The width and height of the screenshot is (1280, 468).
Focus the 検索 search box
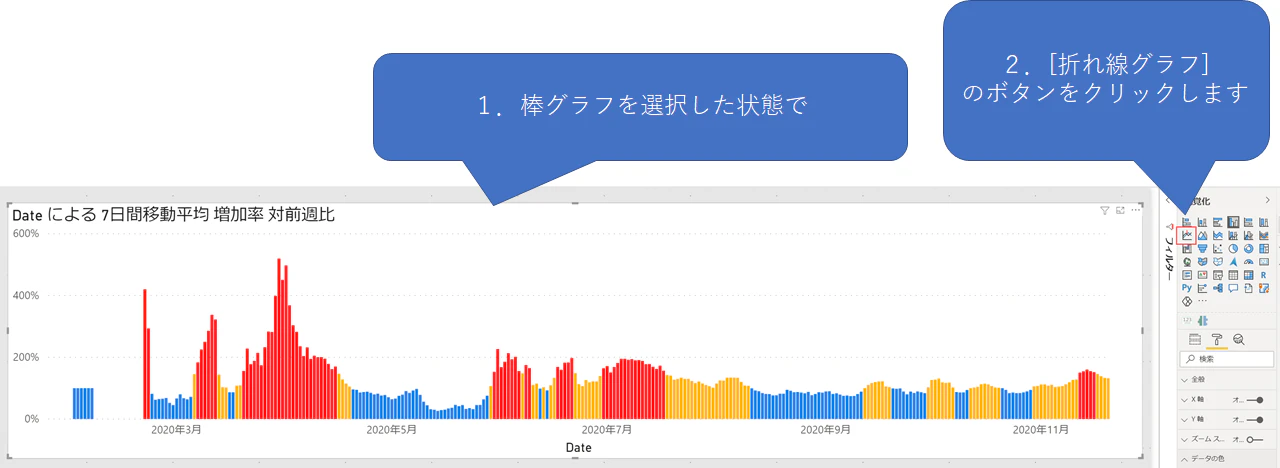(x=1227, y=358)
